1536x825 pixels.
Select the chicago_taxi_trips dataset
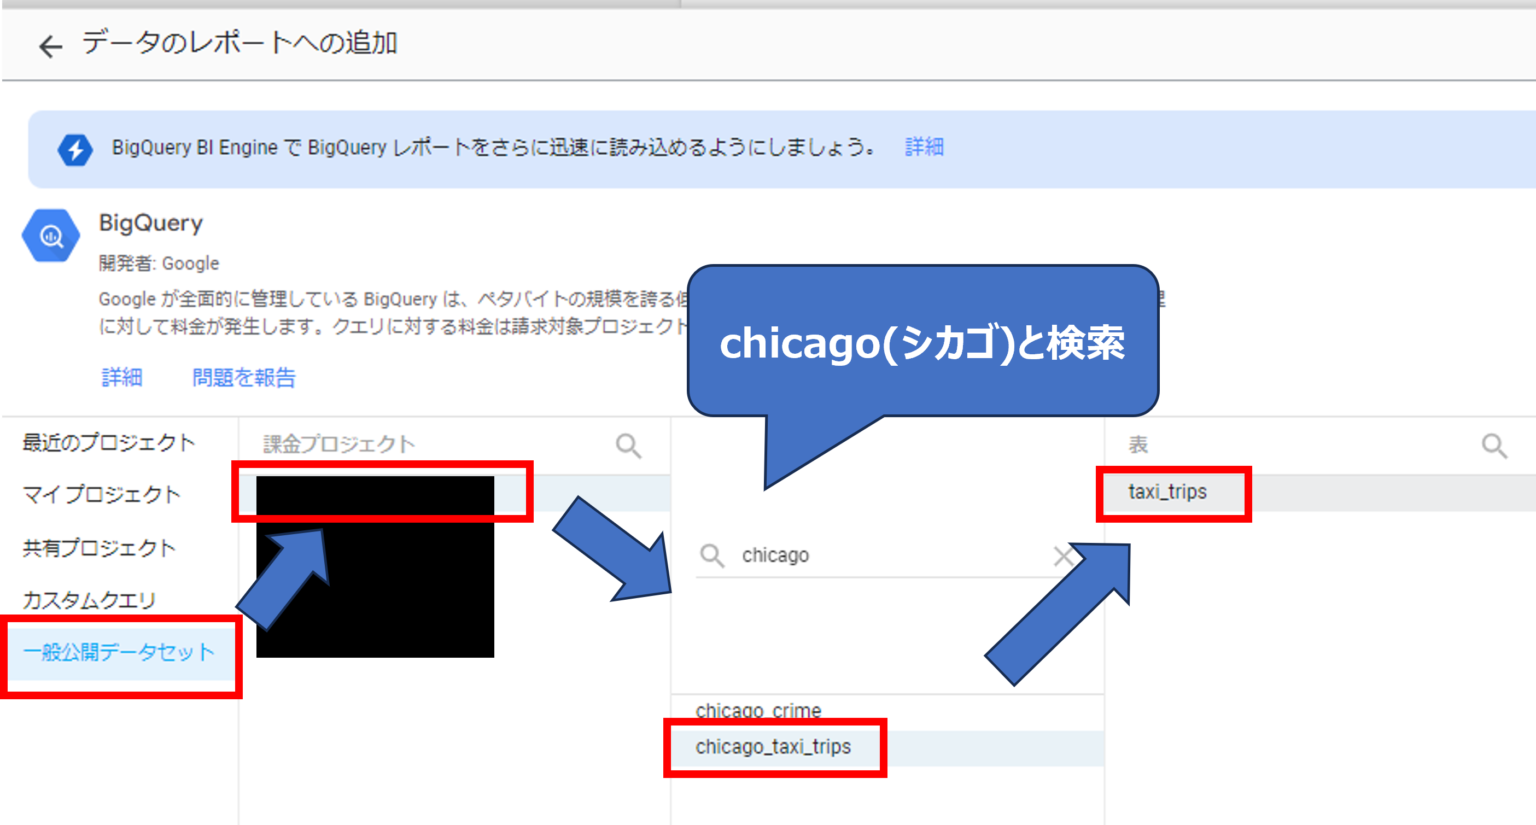tap(773, 747)
